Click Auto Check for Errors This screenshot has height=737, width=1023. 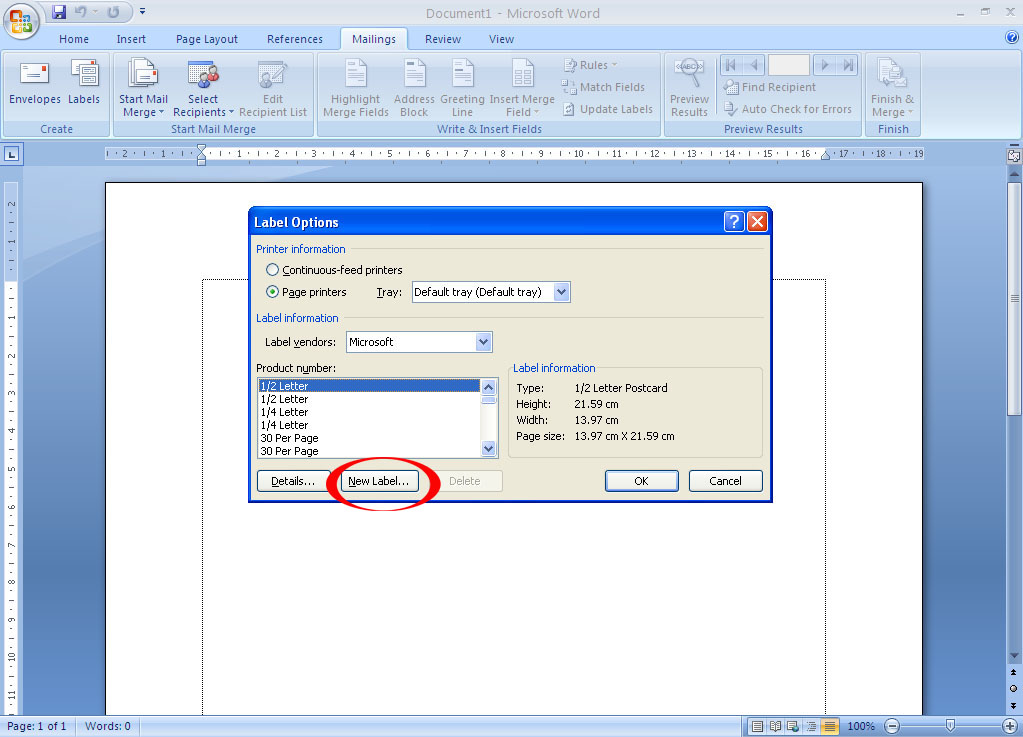[x=787, y=109]
